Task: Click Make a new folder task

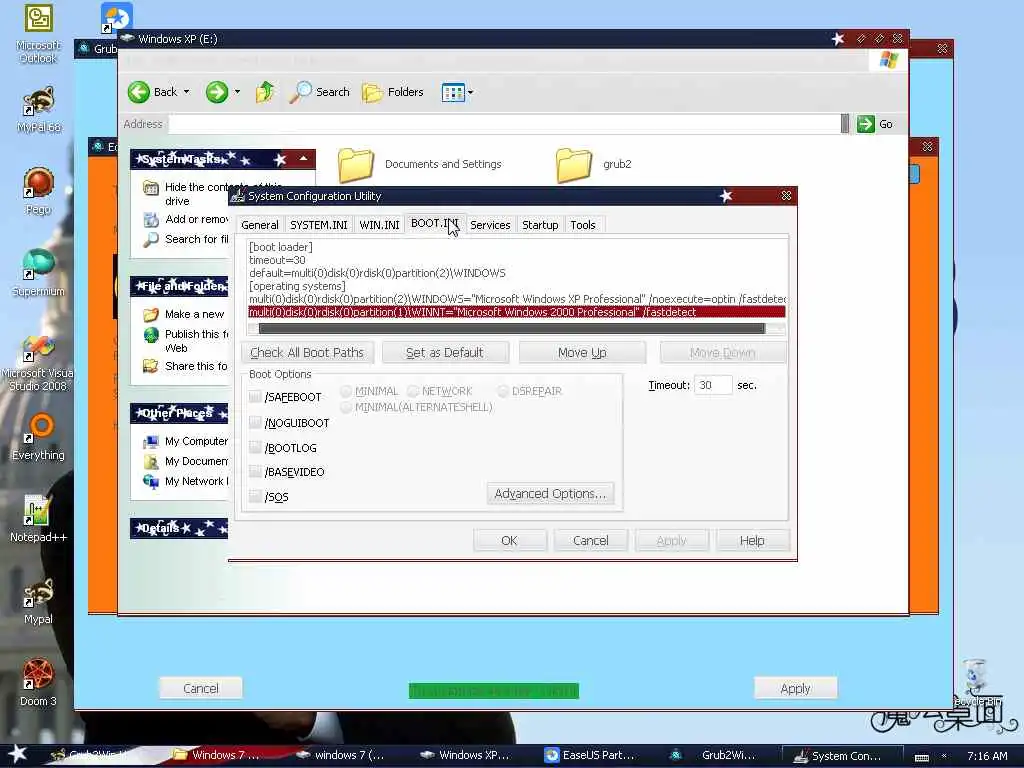Action: point(184,314)
